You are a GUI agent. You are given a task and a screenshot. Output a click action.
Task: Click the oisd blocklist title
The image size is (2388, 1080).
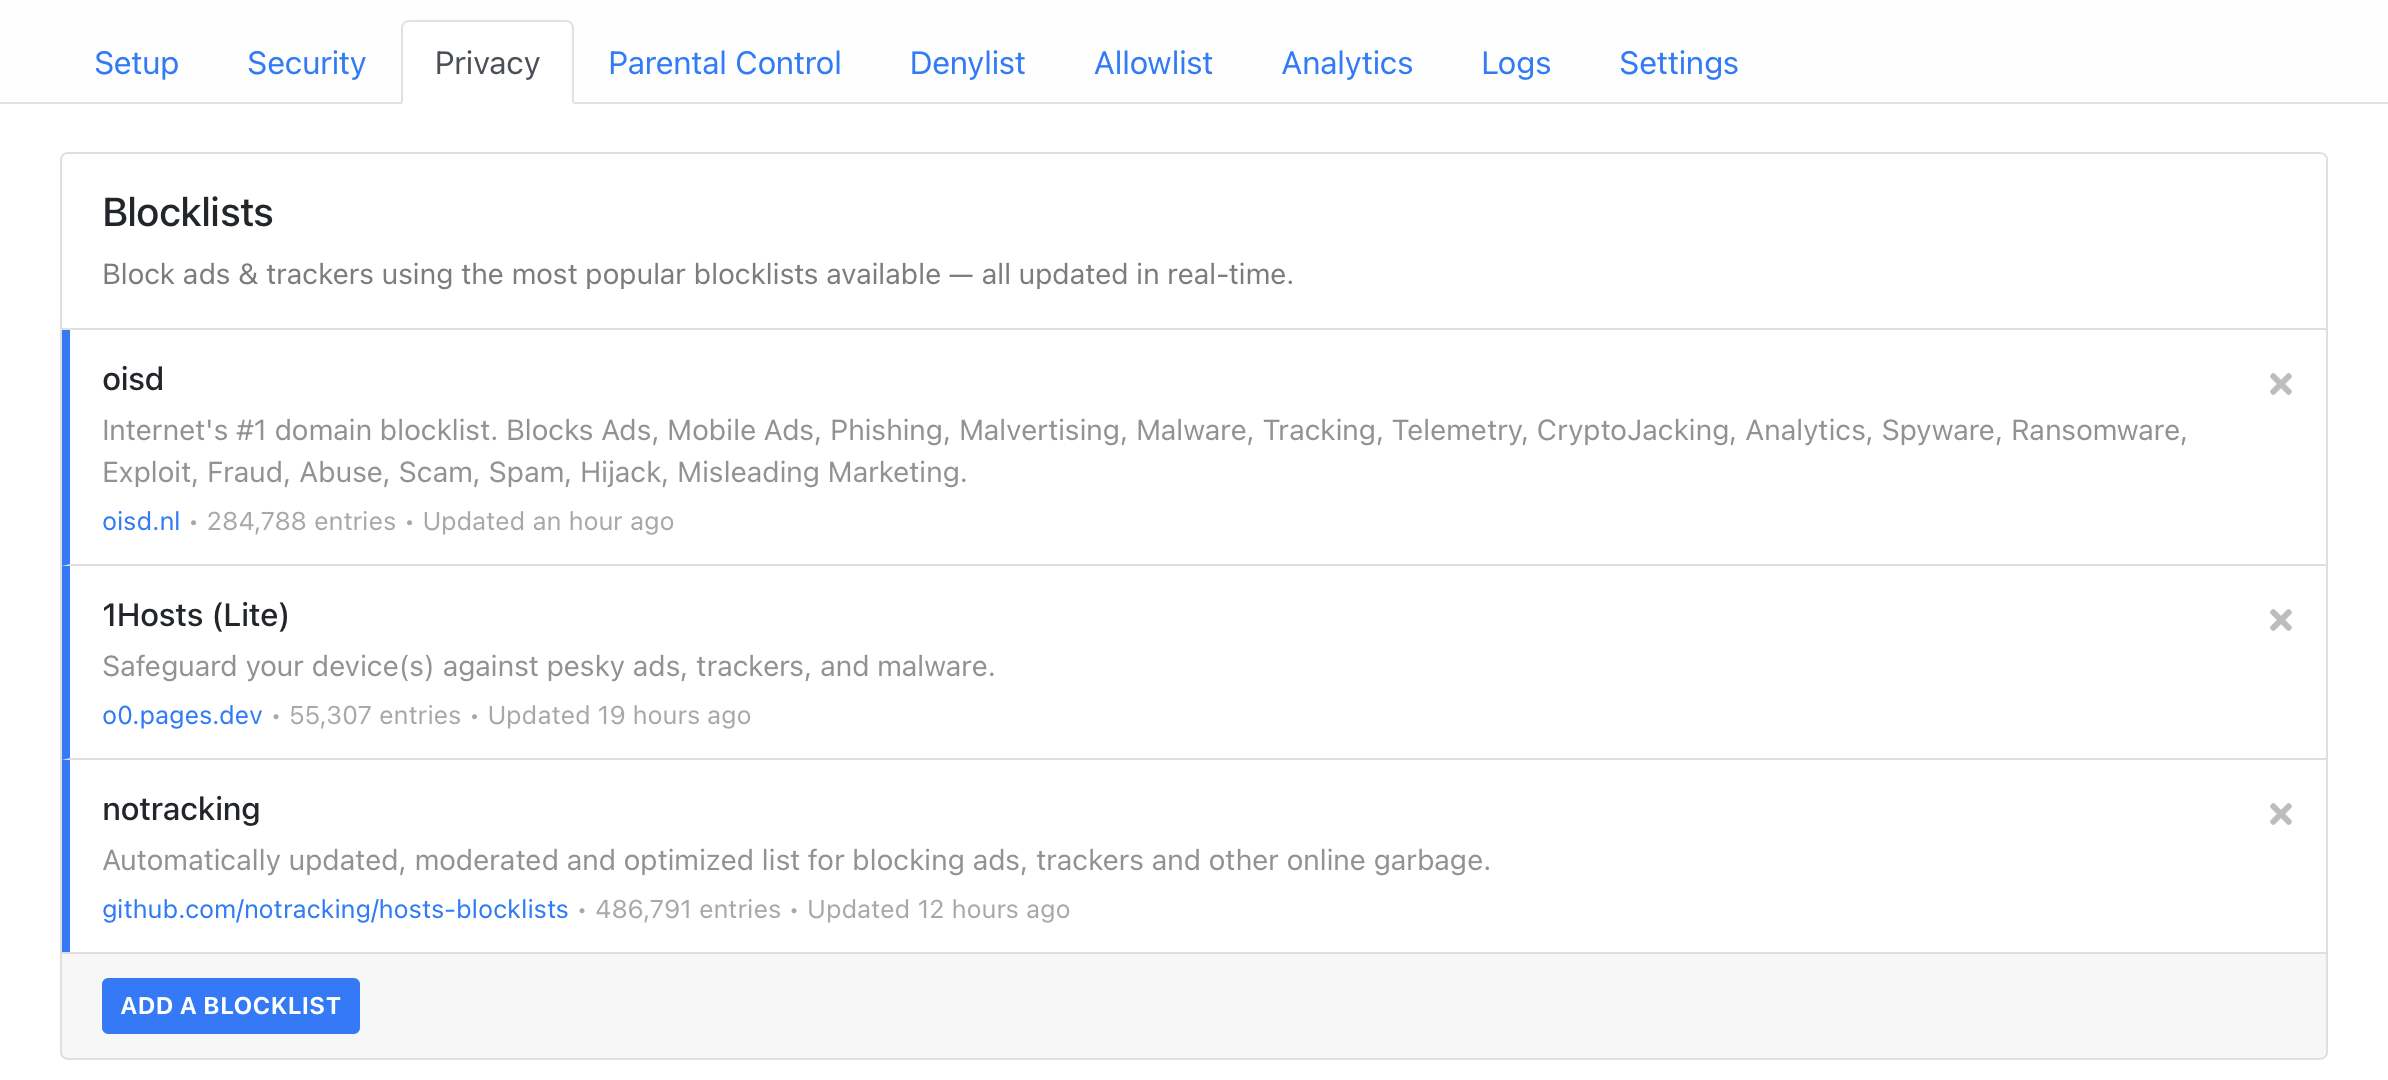(x=133, y=379)
